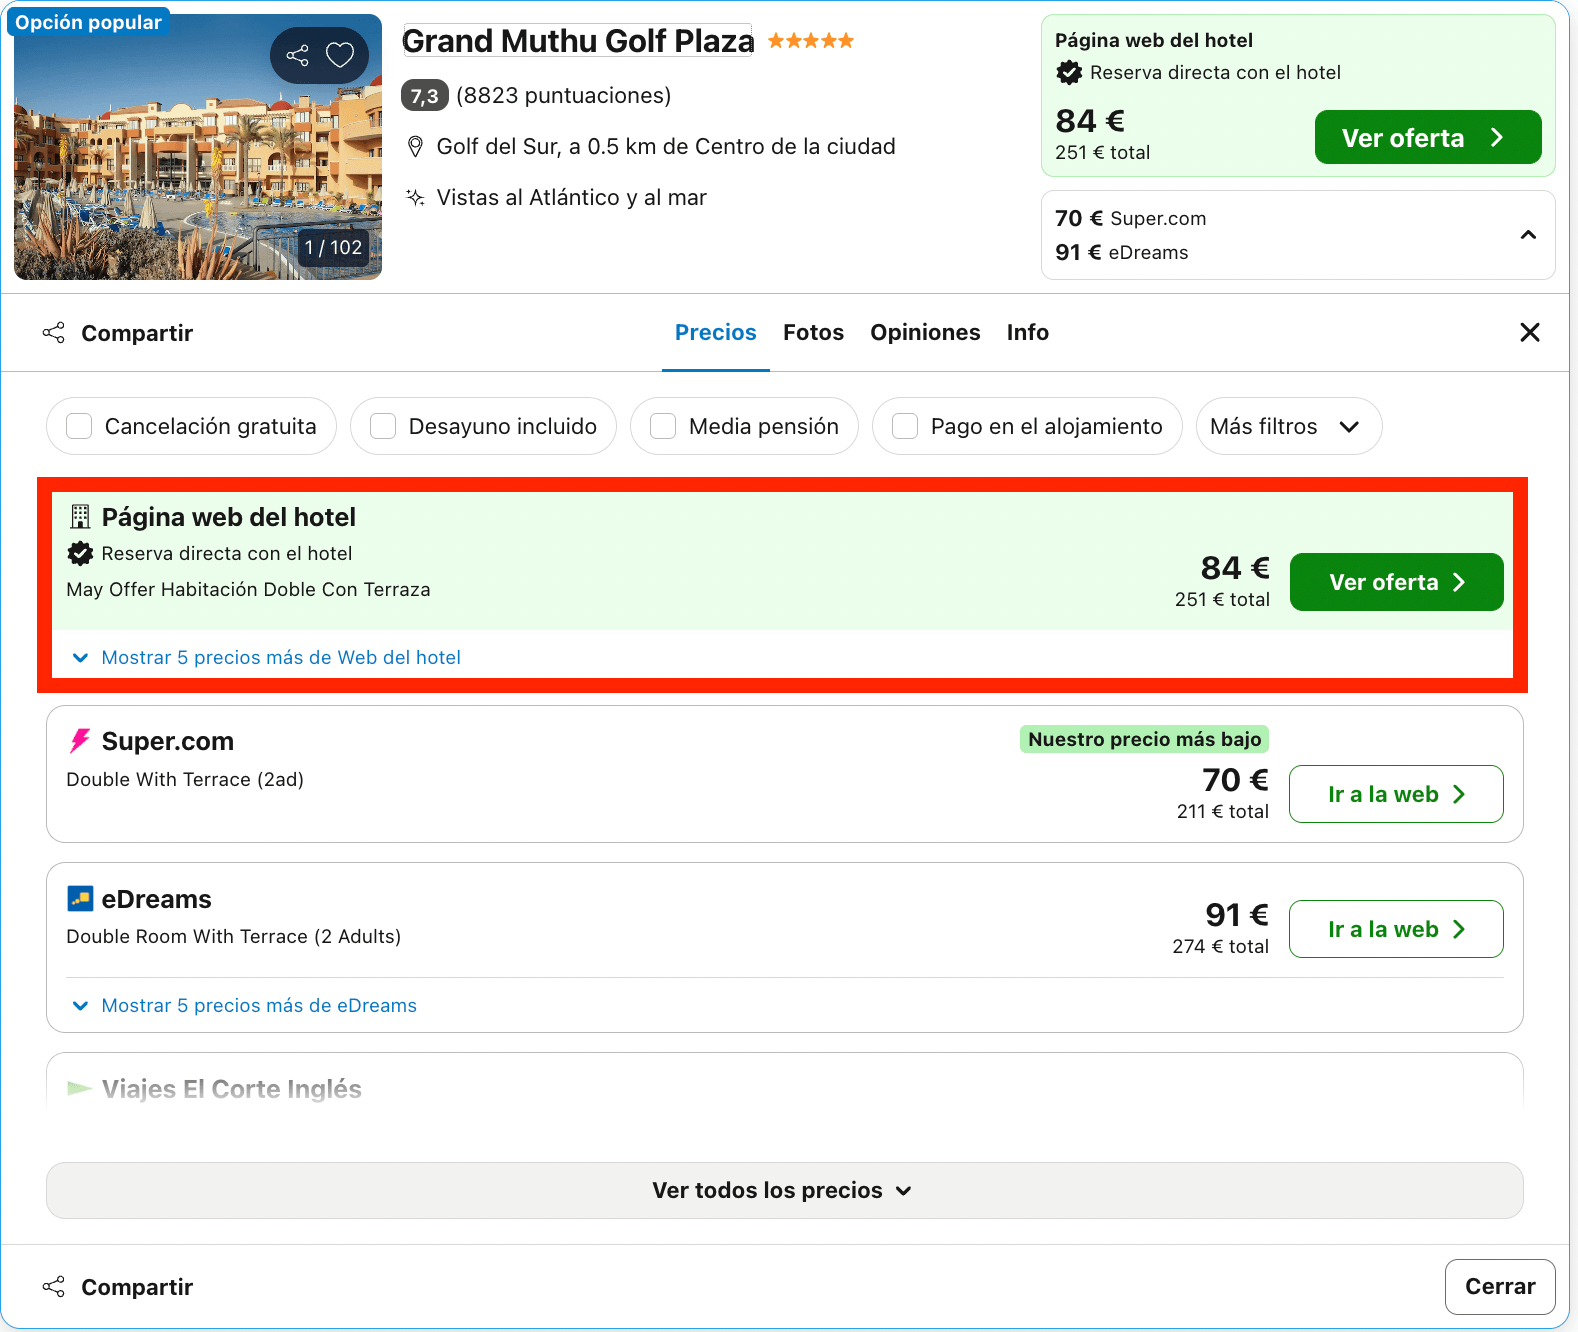The width and height of the screenshot is (1578, 1332).
Task: Click the 91 € eDreams summary price
Action: point(1122,252)
